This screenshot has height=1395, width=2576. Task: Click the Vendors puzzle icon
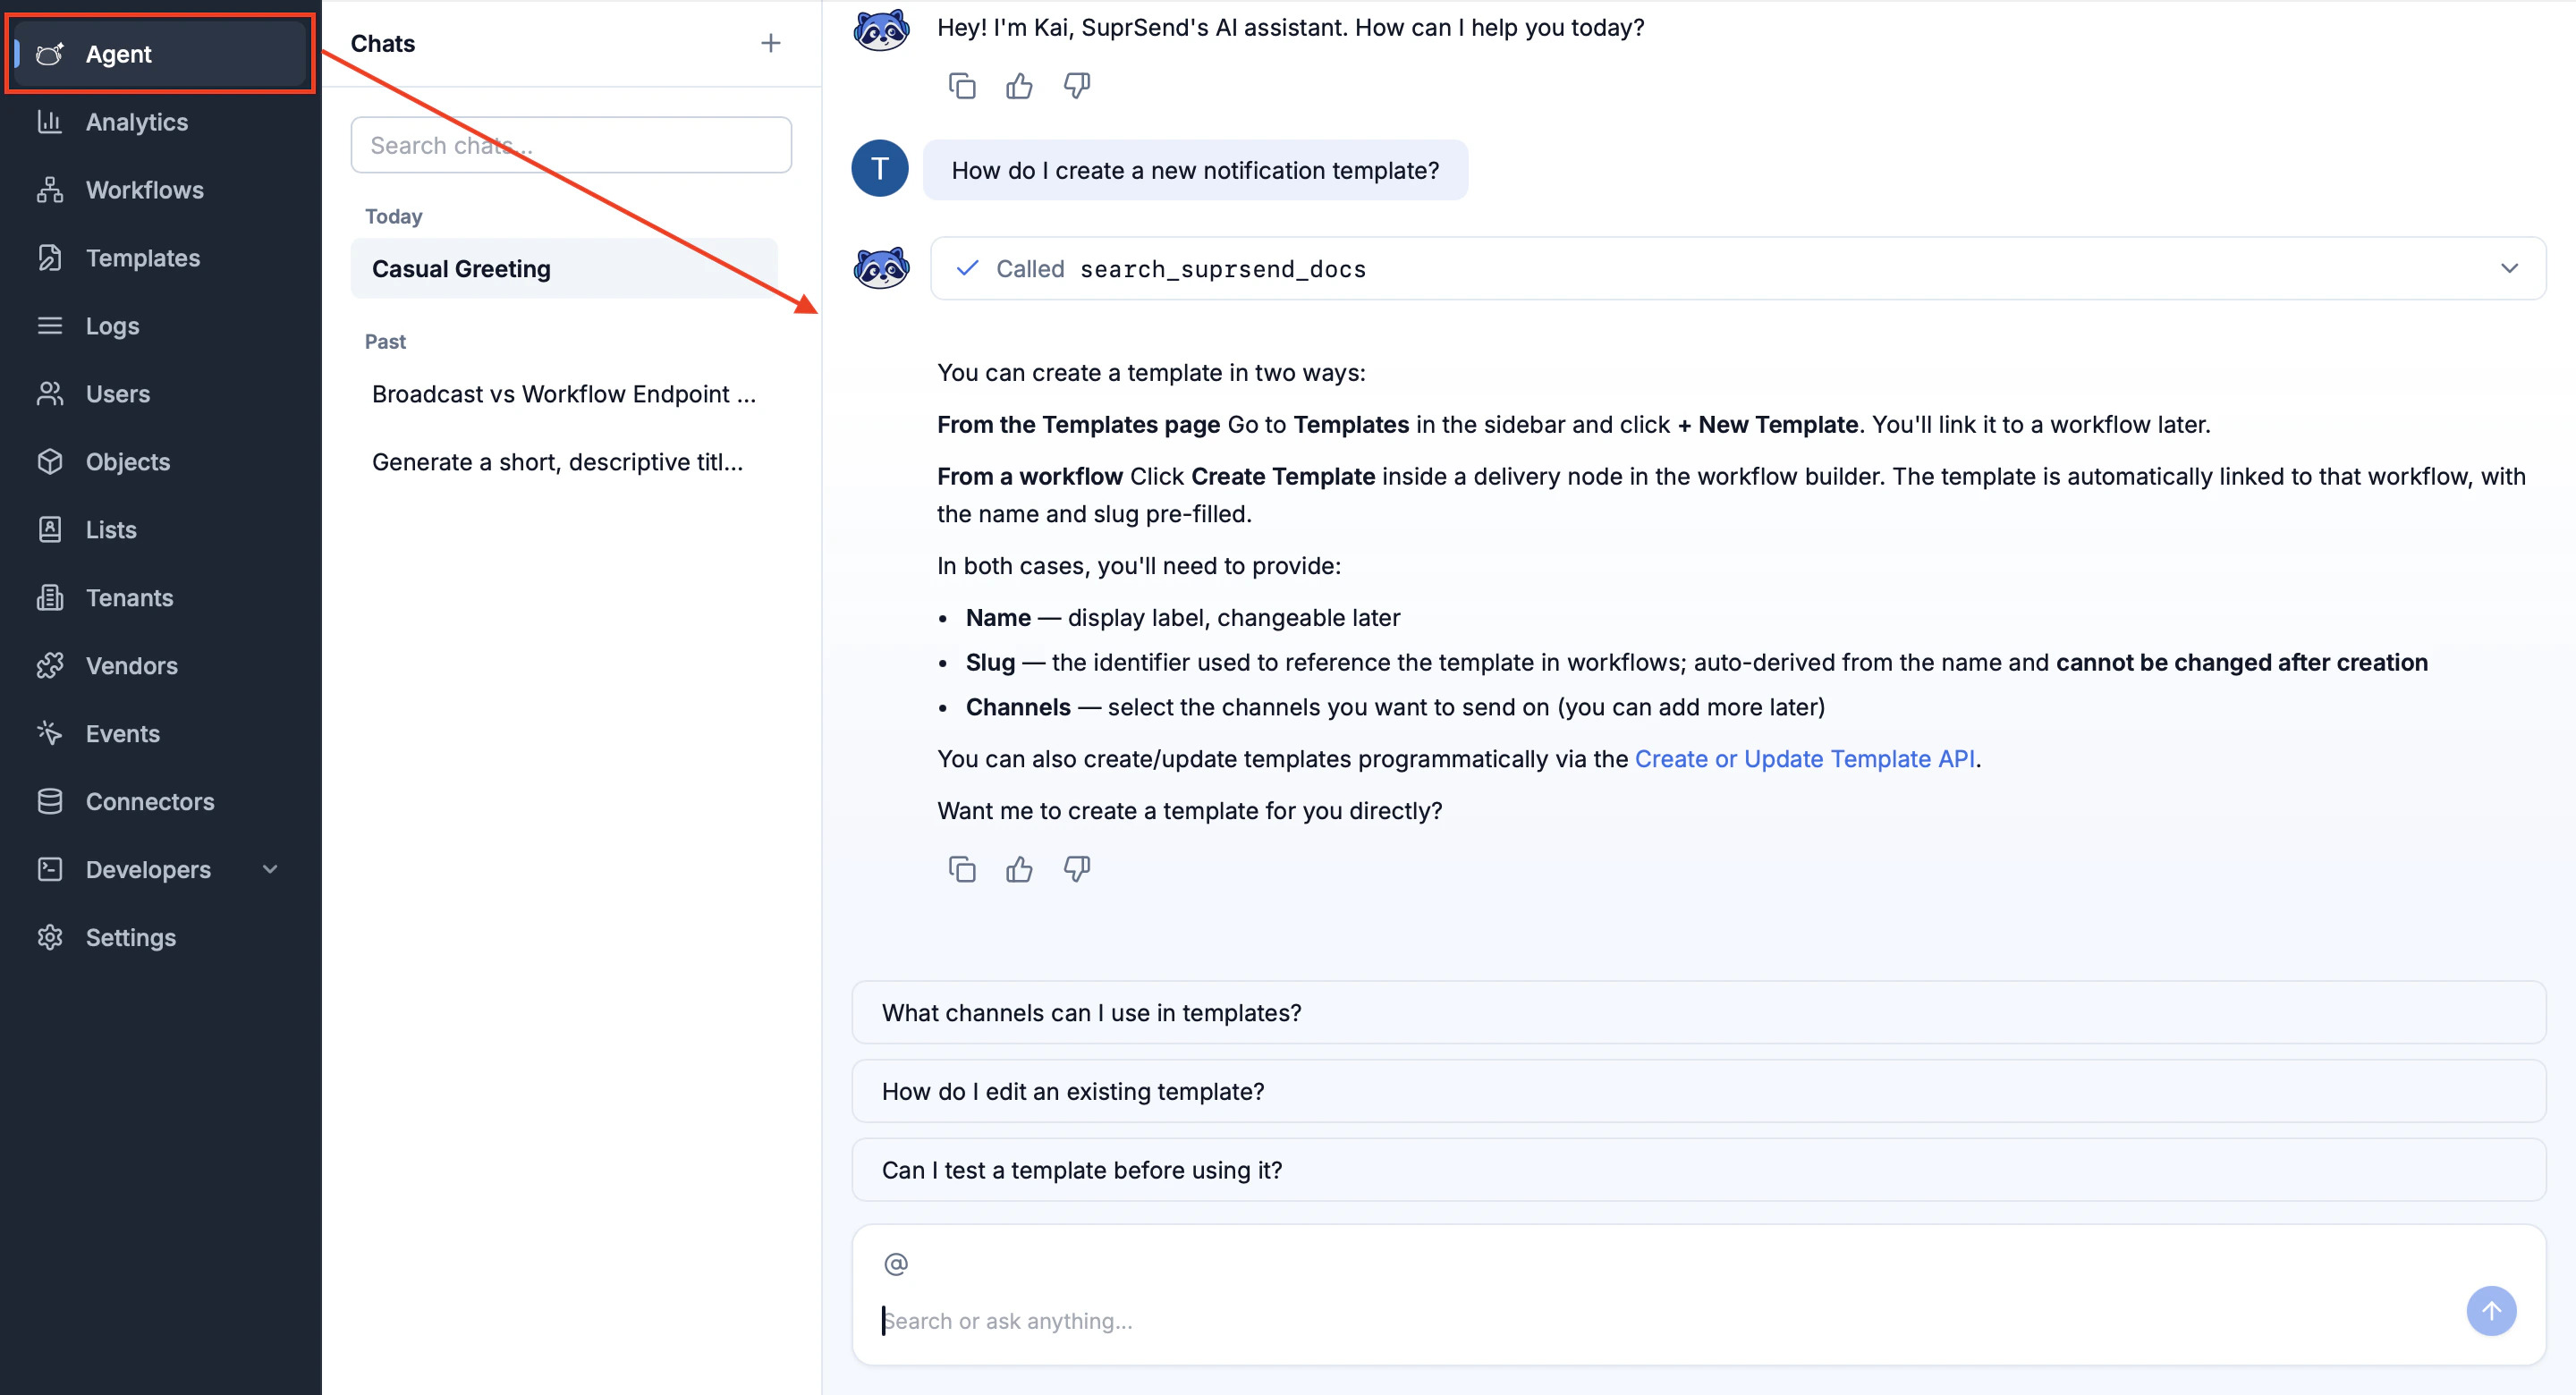point(50,666)
